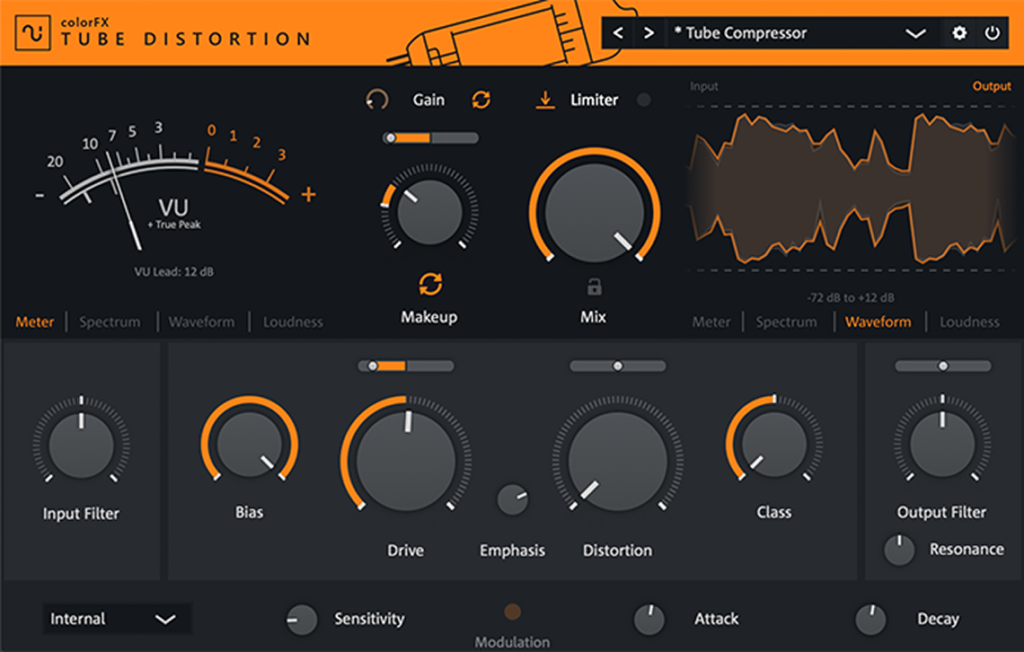Viewport: 1024px width, 652px height.
Task: Select the Resonance mini knob
Action: 898,549
